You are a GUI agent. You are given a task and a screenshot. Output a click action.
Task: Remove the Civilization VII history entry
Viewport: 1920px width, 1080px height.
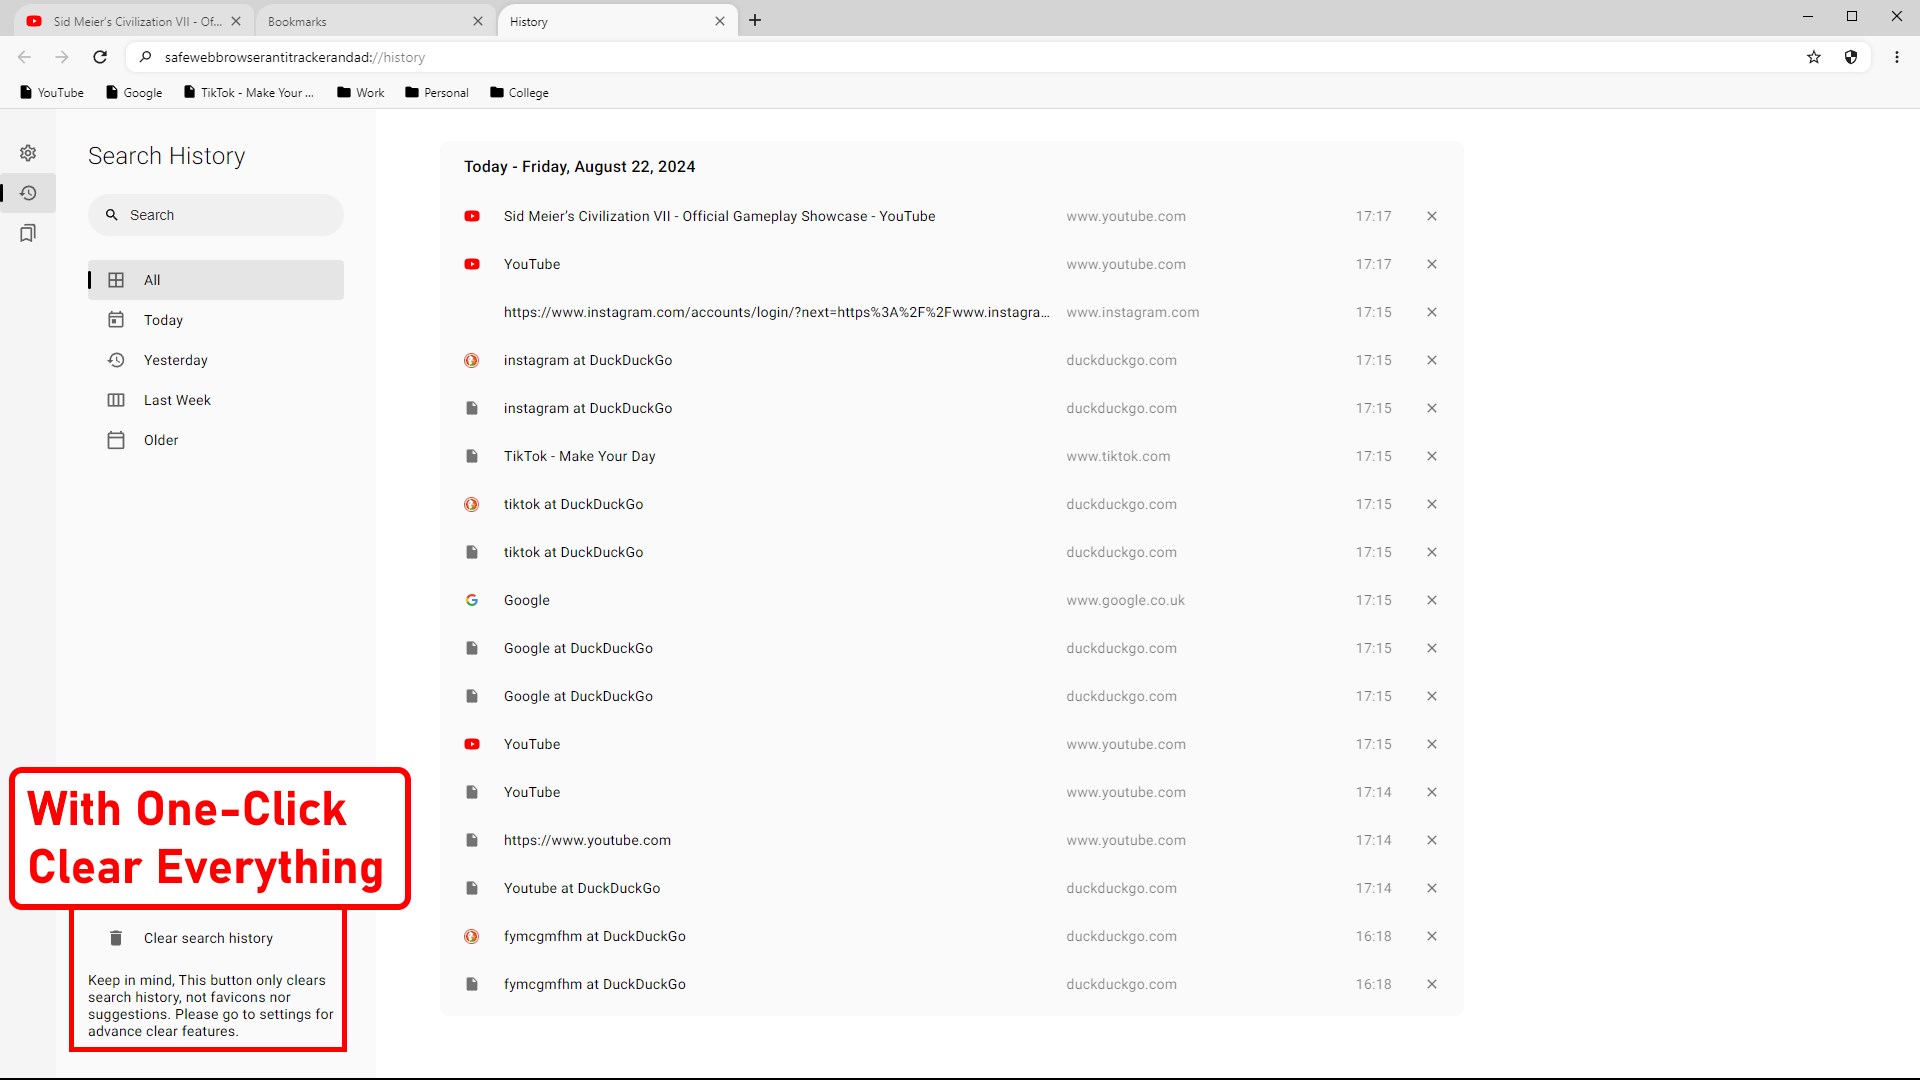[1432, 216]
